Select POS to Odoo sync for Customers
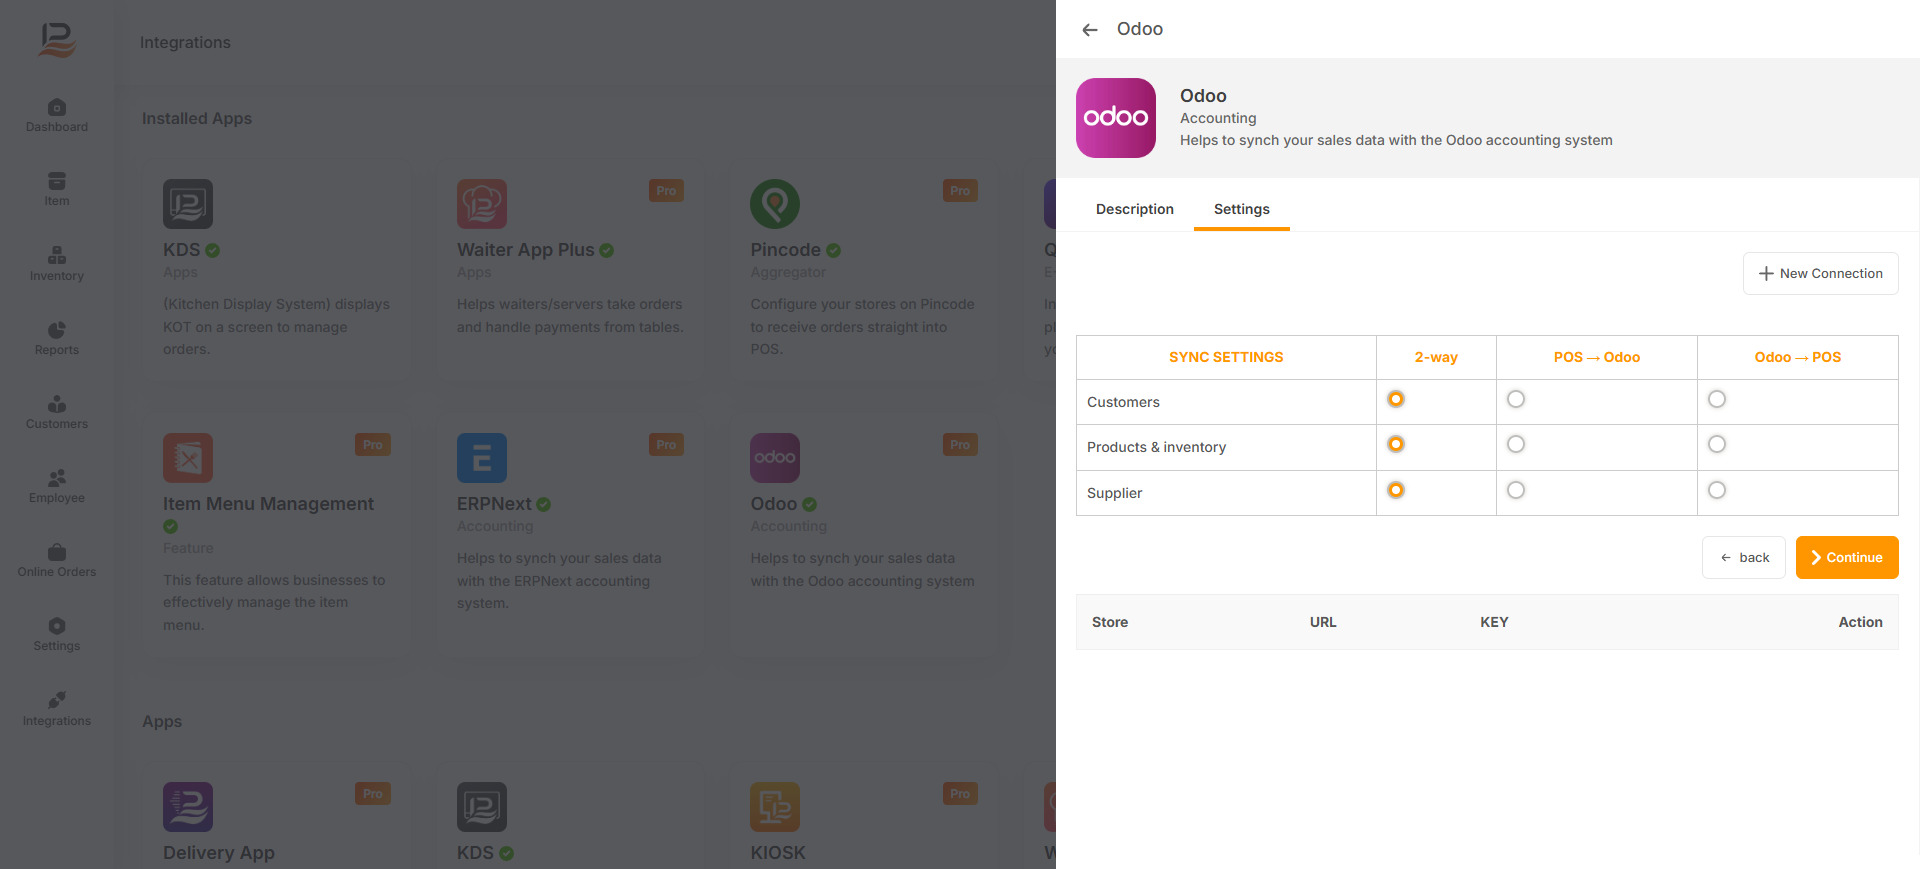Viewport: 1920px width, 869px height. coord(1516,399)
